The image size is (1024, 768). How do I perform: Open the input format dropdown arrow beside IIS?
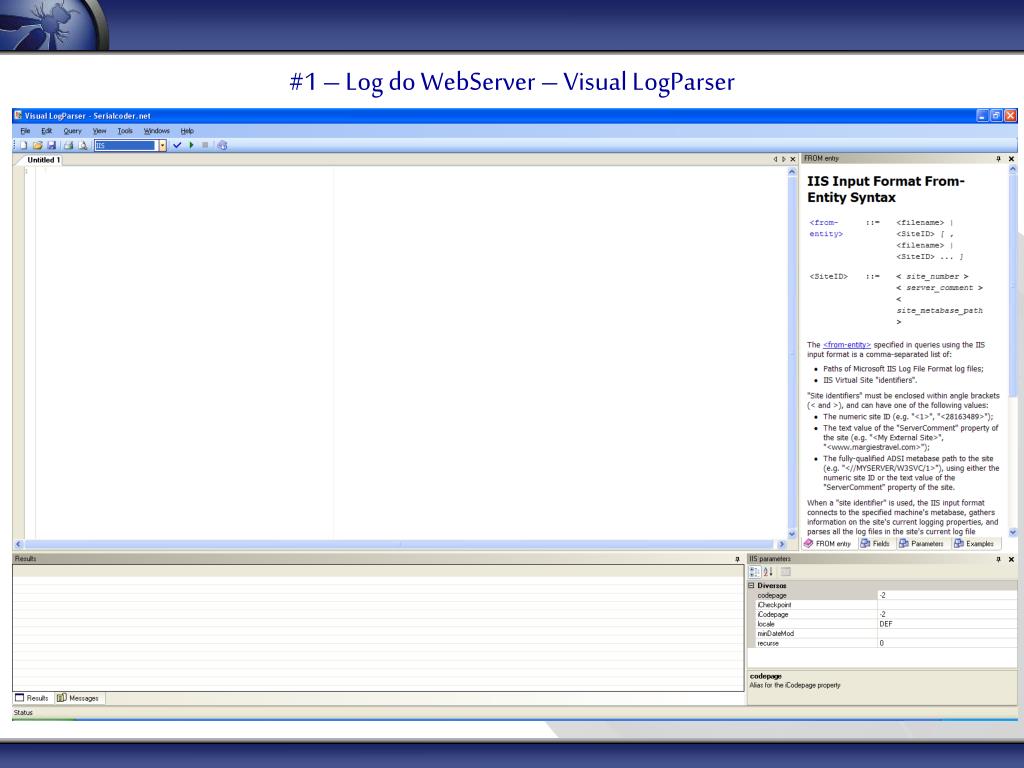pos(163,146)
